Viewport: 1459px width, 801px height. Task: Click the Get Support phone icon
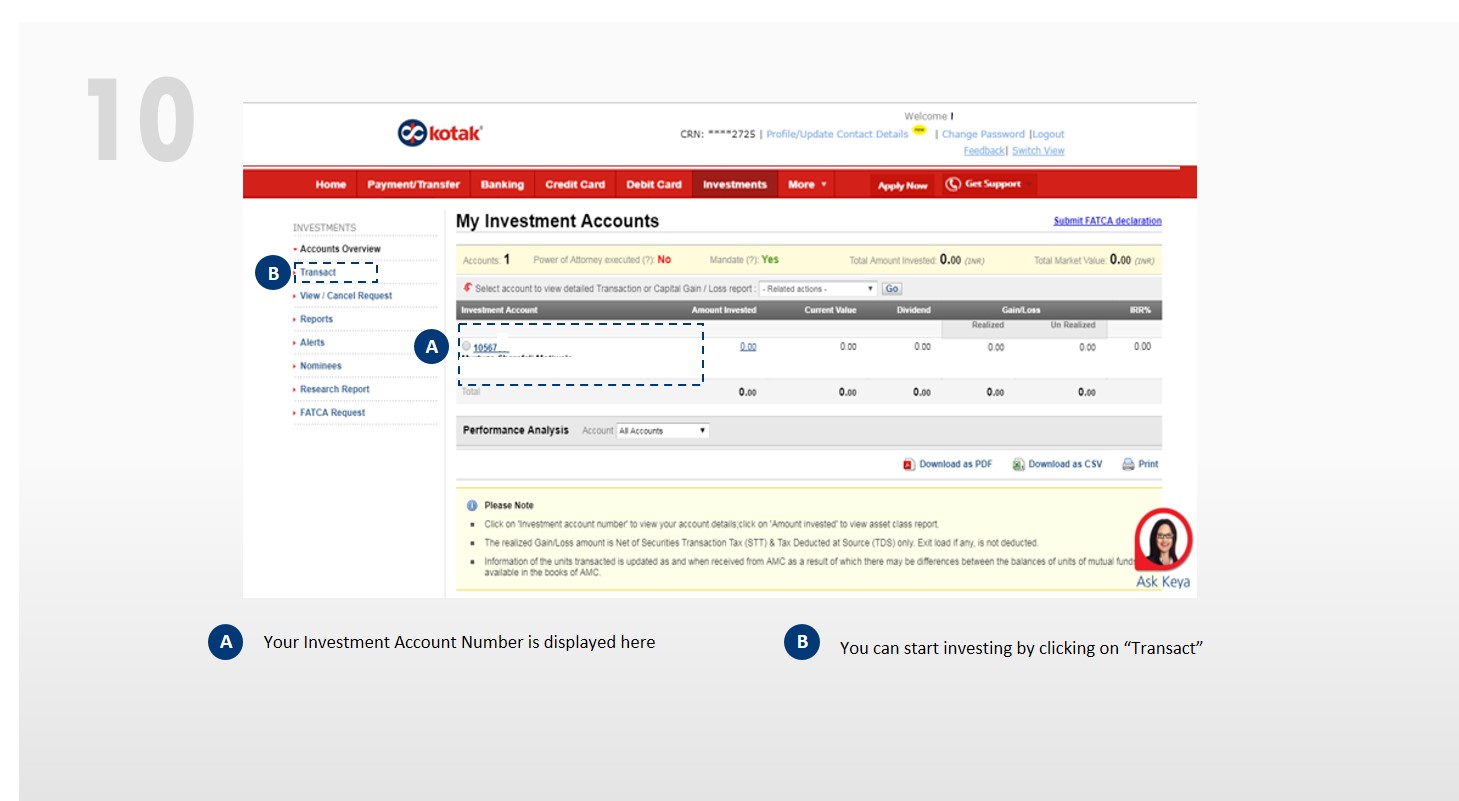point(953,184)
